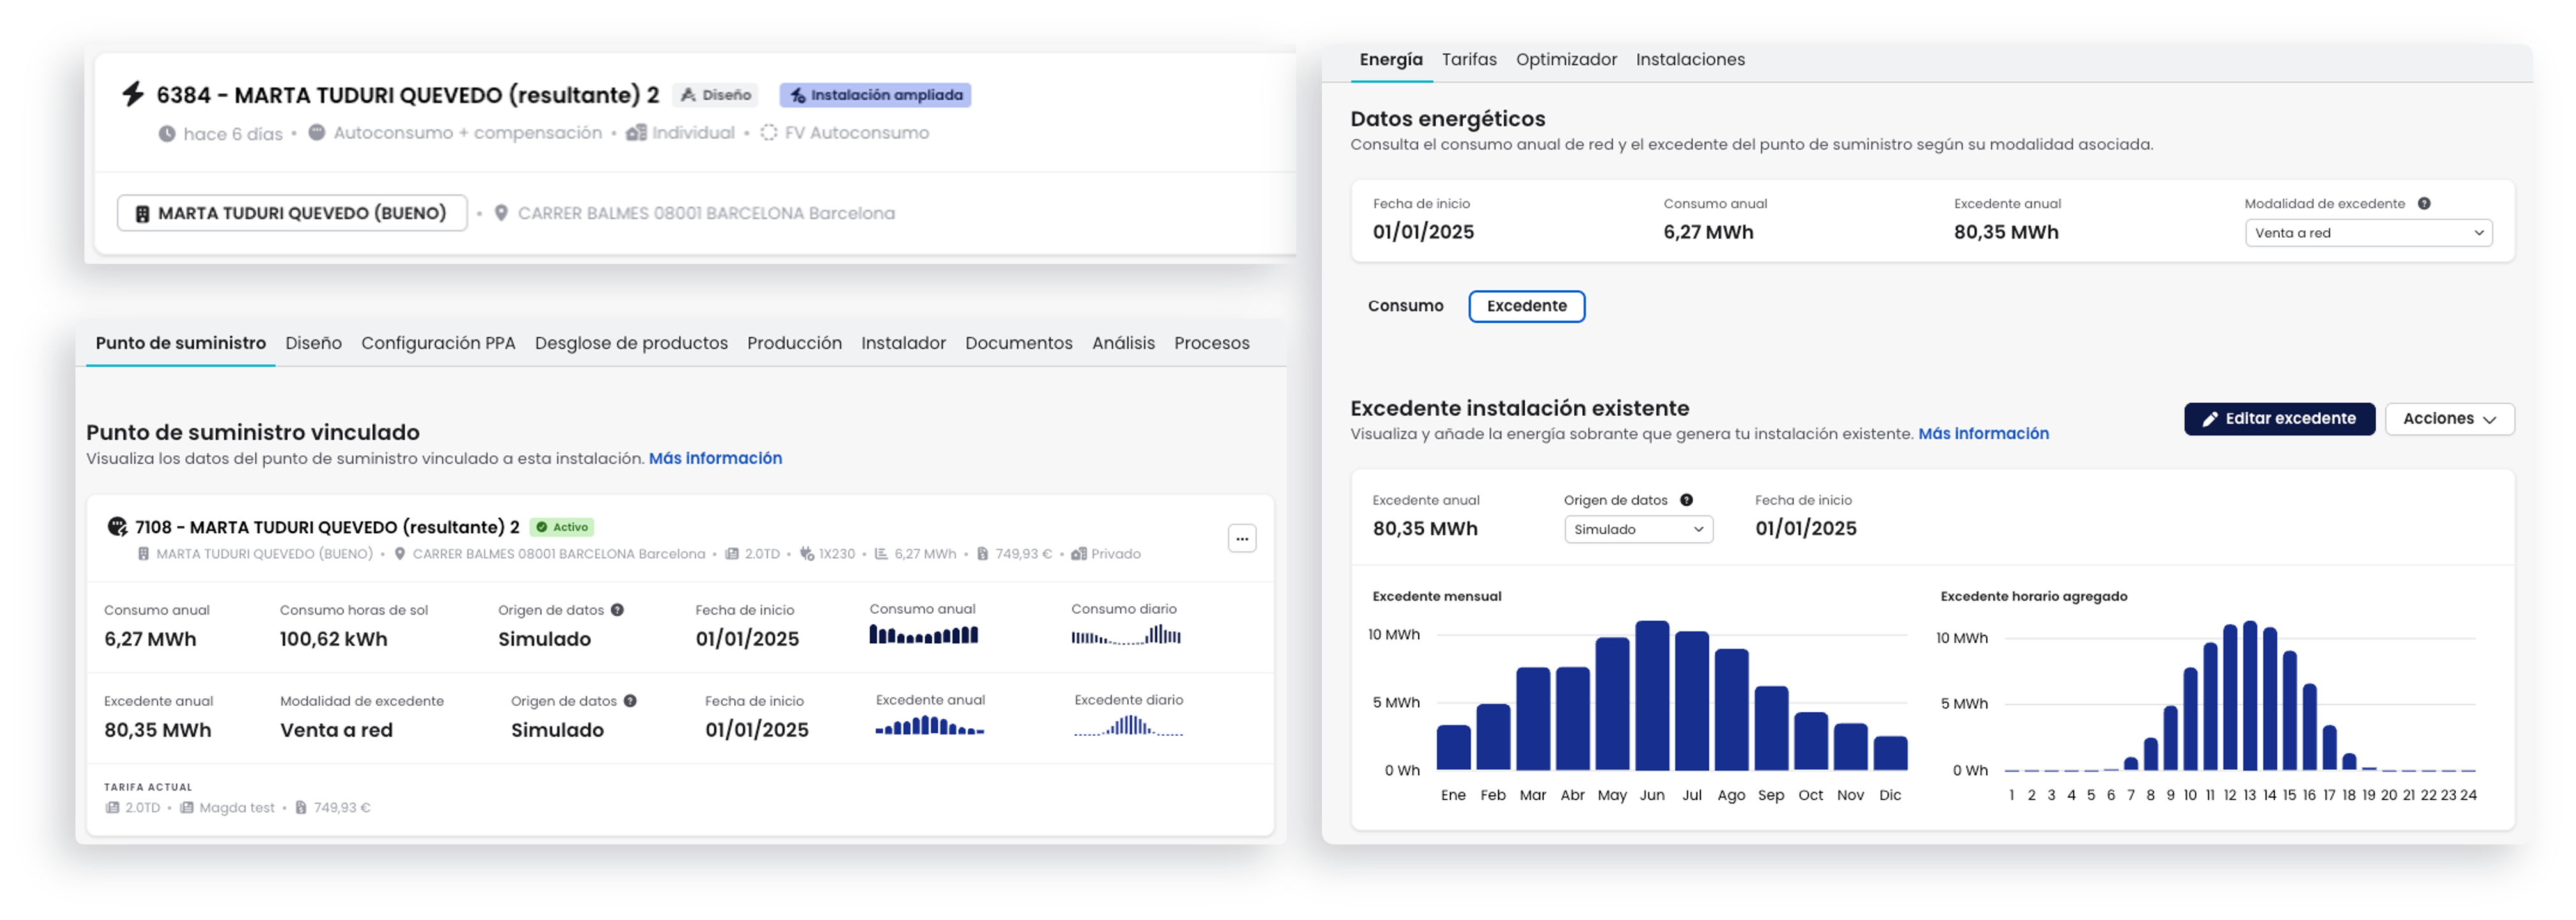Image resolution: width=2576 pixels, height=920 pixels.
Task: Open the Configuración PPA tab
Action: [x=438, y=343]
